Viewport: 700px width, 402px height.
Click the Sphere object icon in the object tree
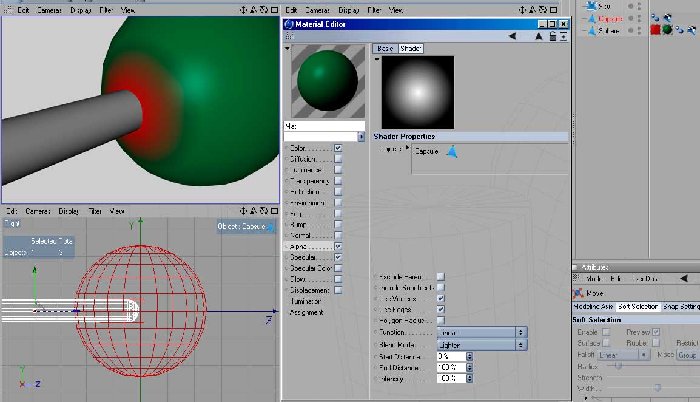592,31
